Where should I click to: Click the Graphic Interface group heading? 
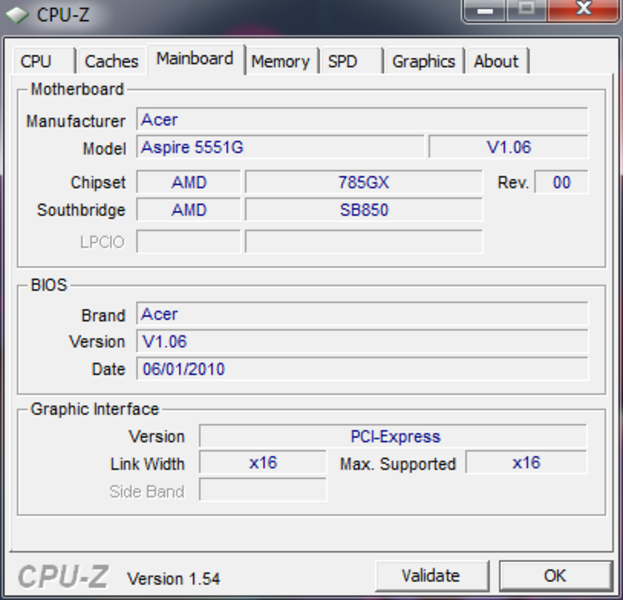(95, 409)
